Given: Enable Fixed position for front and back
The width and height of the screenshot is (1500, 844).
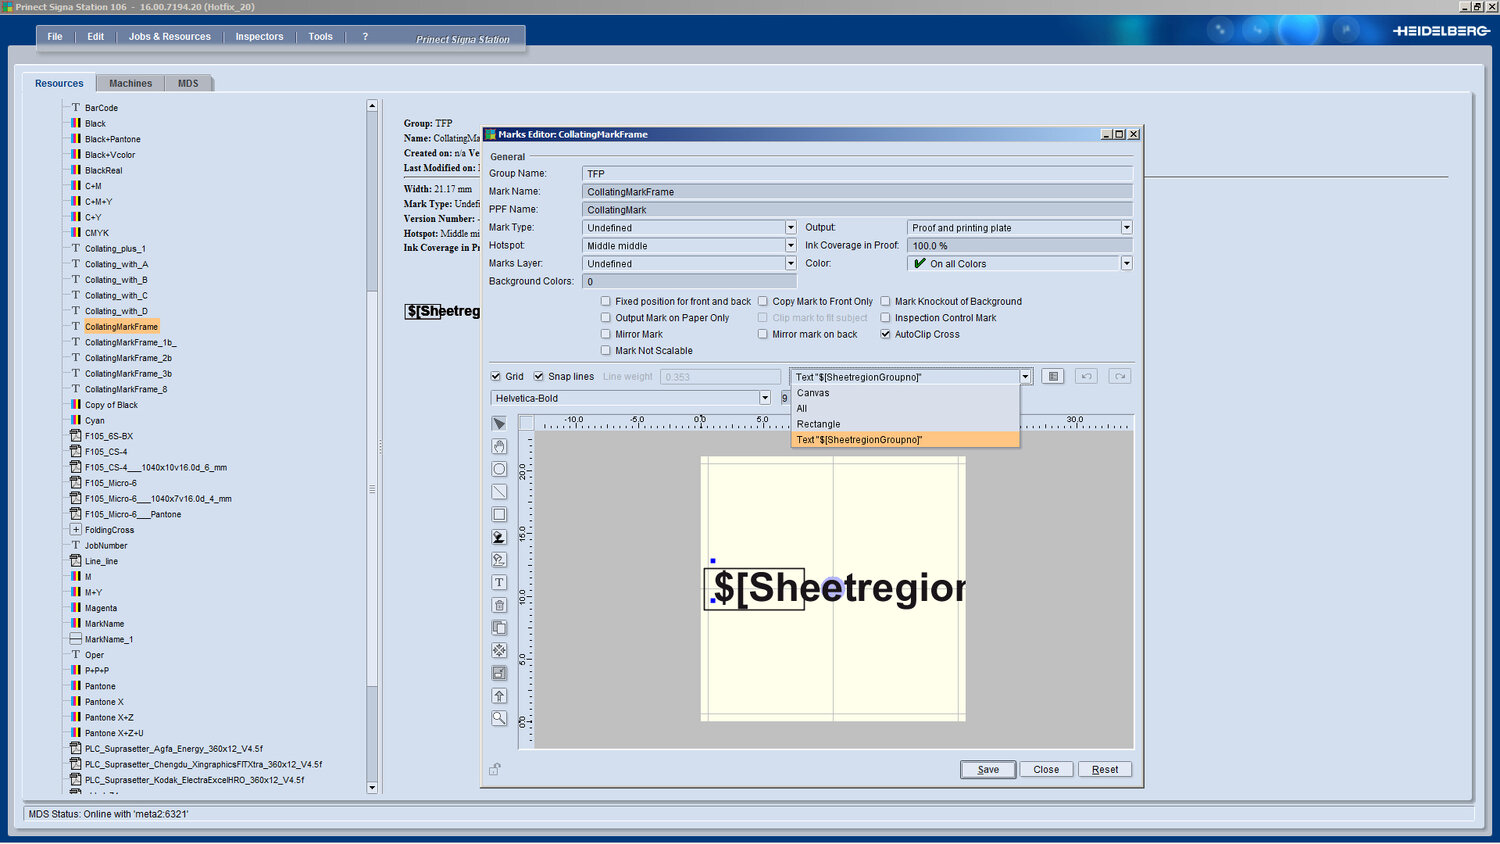Looking at the screenshot, I should tap(605, 301).
